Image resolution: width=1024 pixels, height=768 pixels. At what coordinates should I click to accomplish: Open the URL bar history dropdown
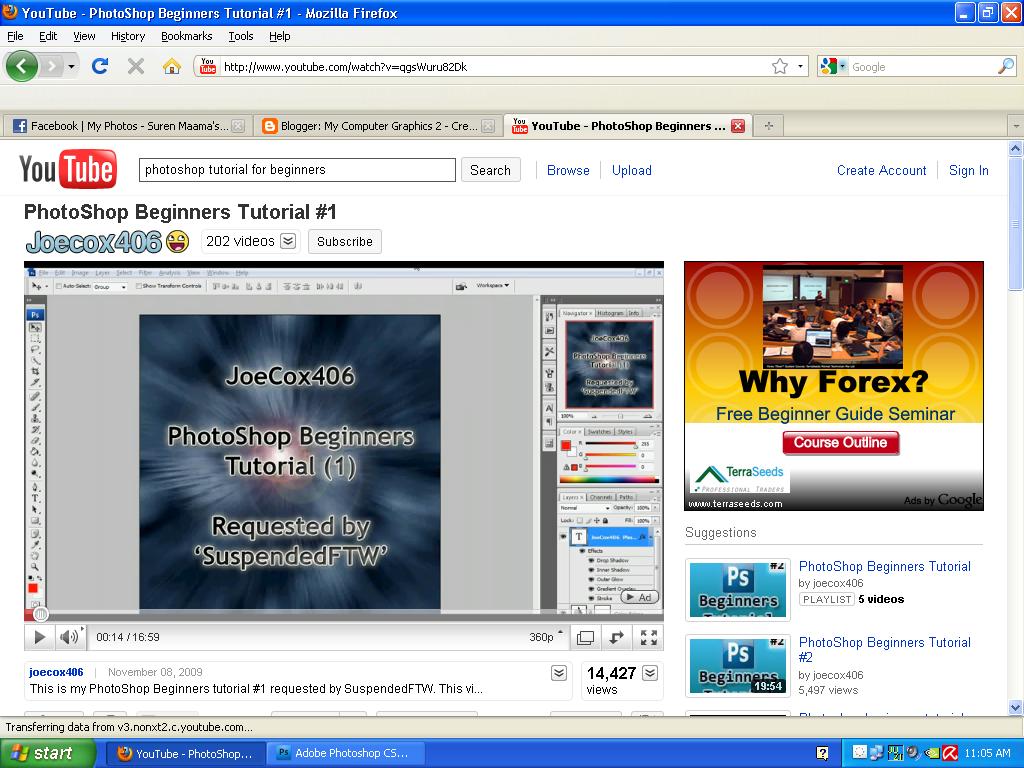pyautogui.click(x=800, y=67)
